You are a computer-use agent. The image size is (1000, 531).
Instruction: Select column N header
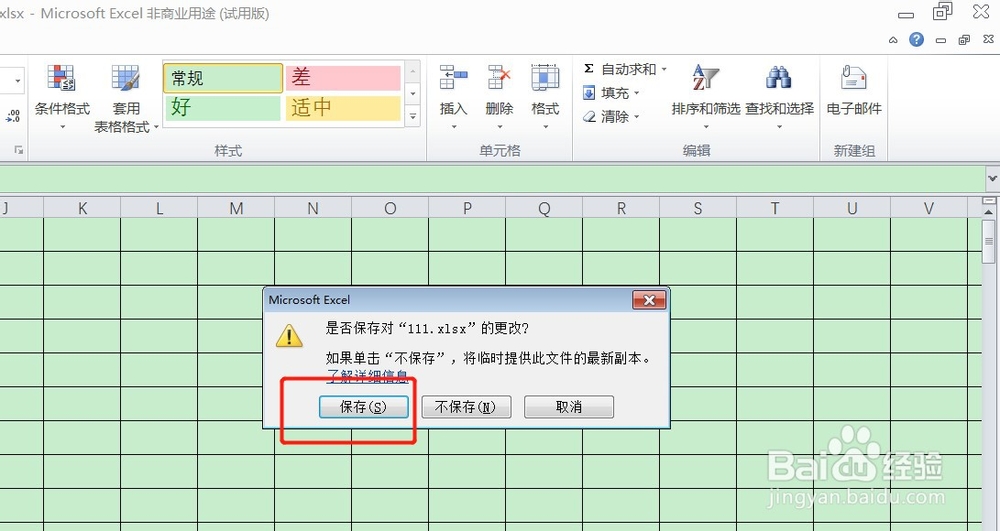point(313,208)
